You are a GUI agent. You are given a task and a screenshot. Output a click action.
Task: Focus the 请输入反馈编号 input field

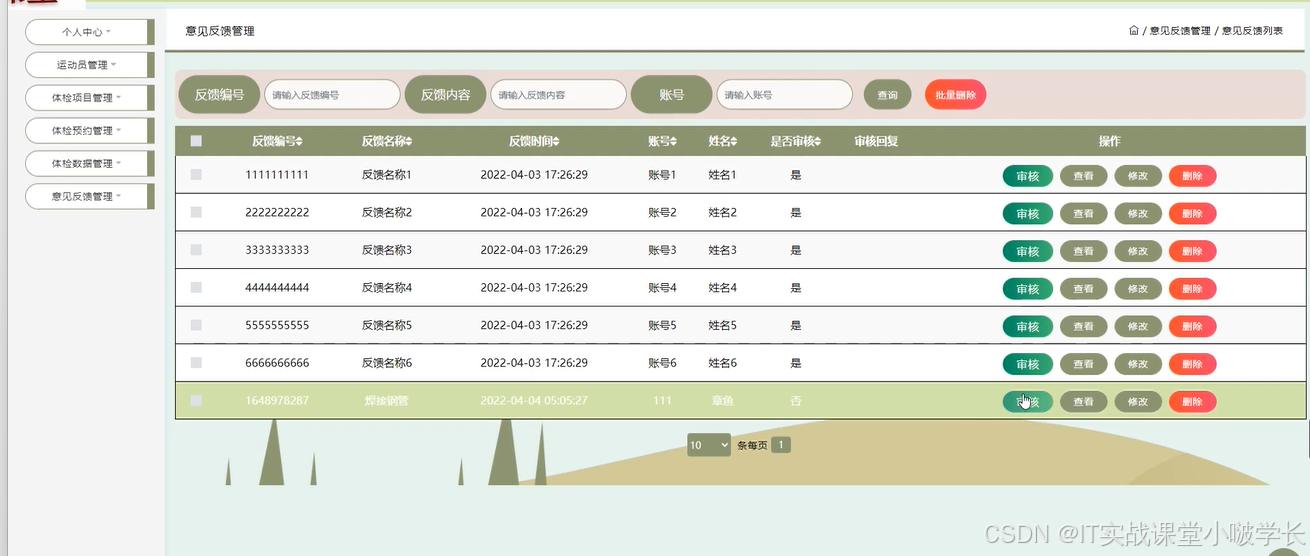pos(332,95)
